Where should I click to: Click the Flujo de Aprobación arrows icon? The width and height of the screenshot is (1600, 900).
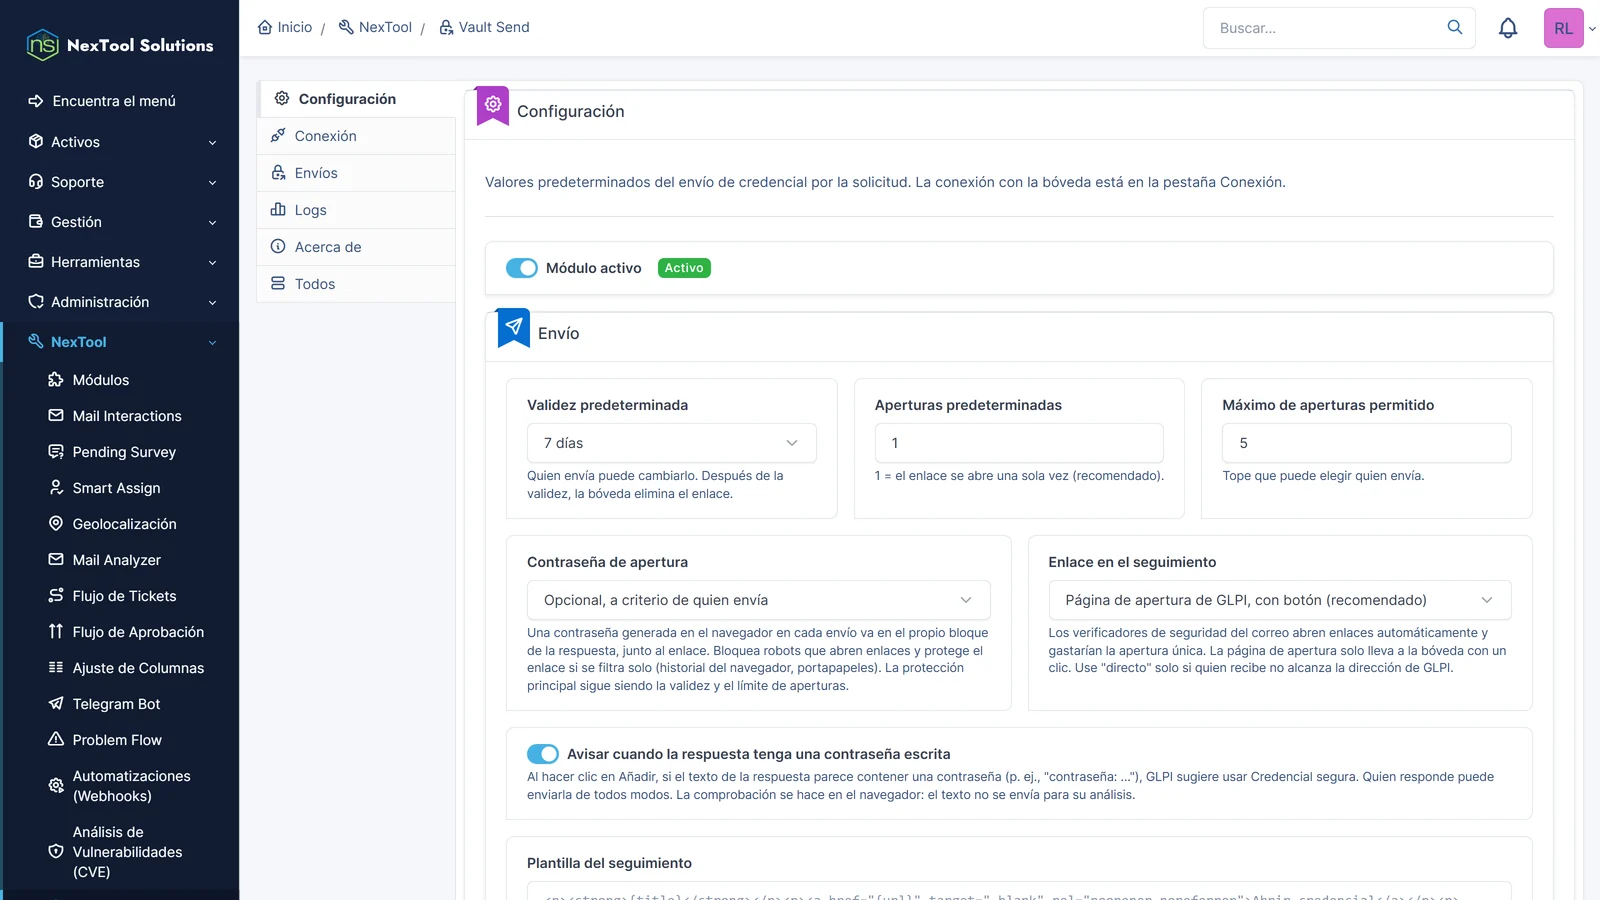(x=56, y=632)
